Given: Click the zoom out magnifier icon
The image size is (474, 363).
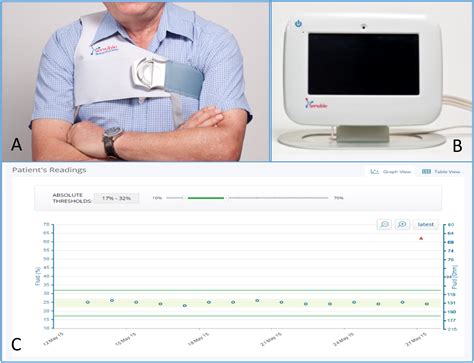Looking at the screenshot, I should 384,224.
